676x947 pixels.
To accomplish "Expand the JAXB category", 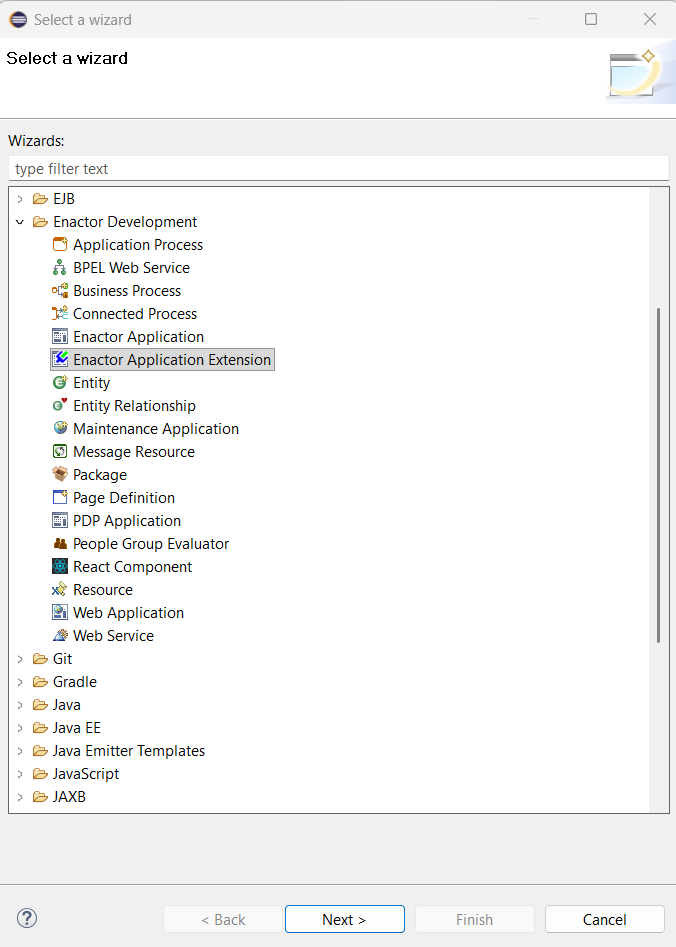I will pyautogui.click(x=20, y=797).
